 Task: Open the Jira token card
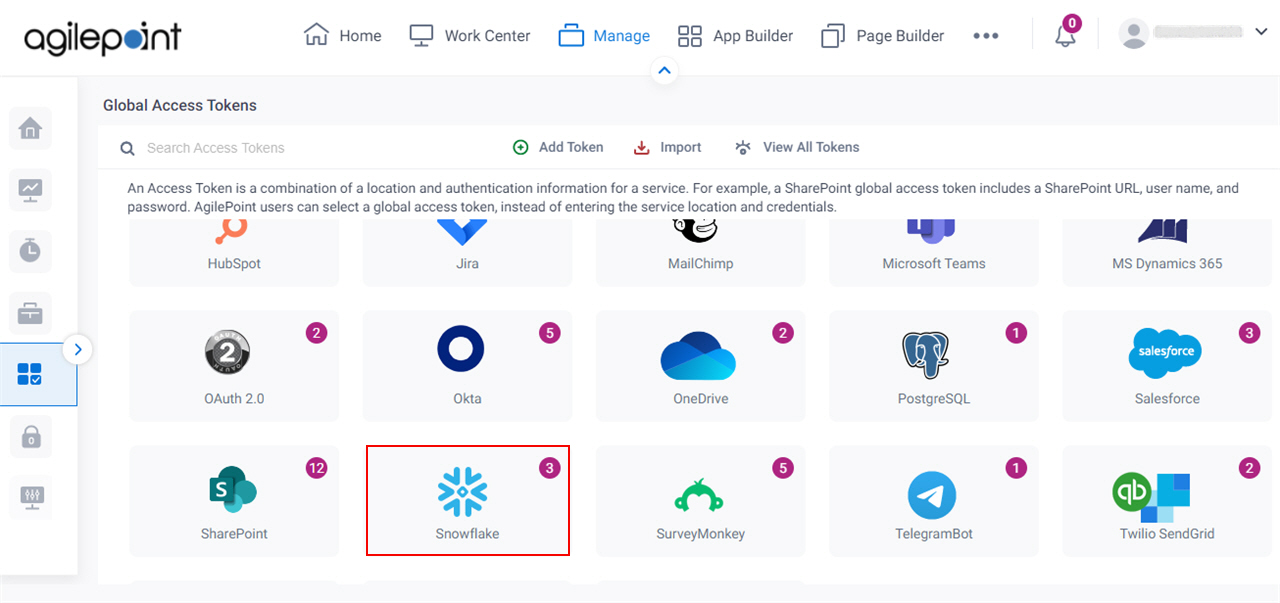(467, 253)
